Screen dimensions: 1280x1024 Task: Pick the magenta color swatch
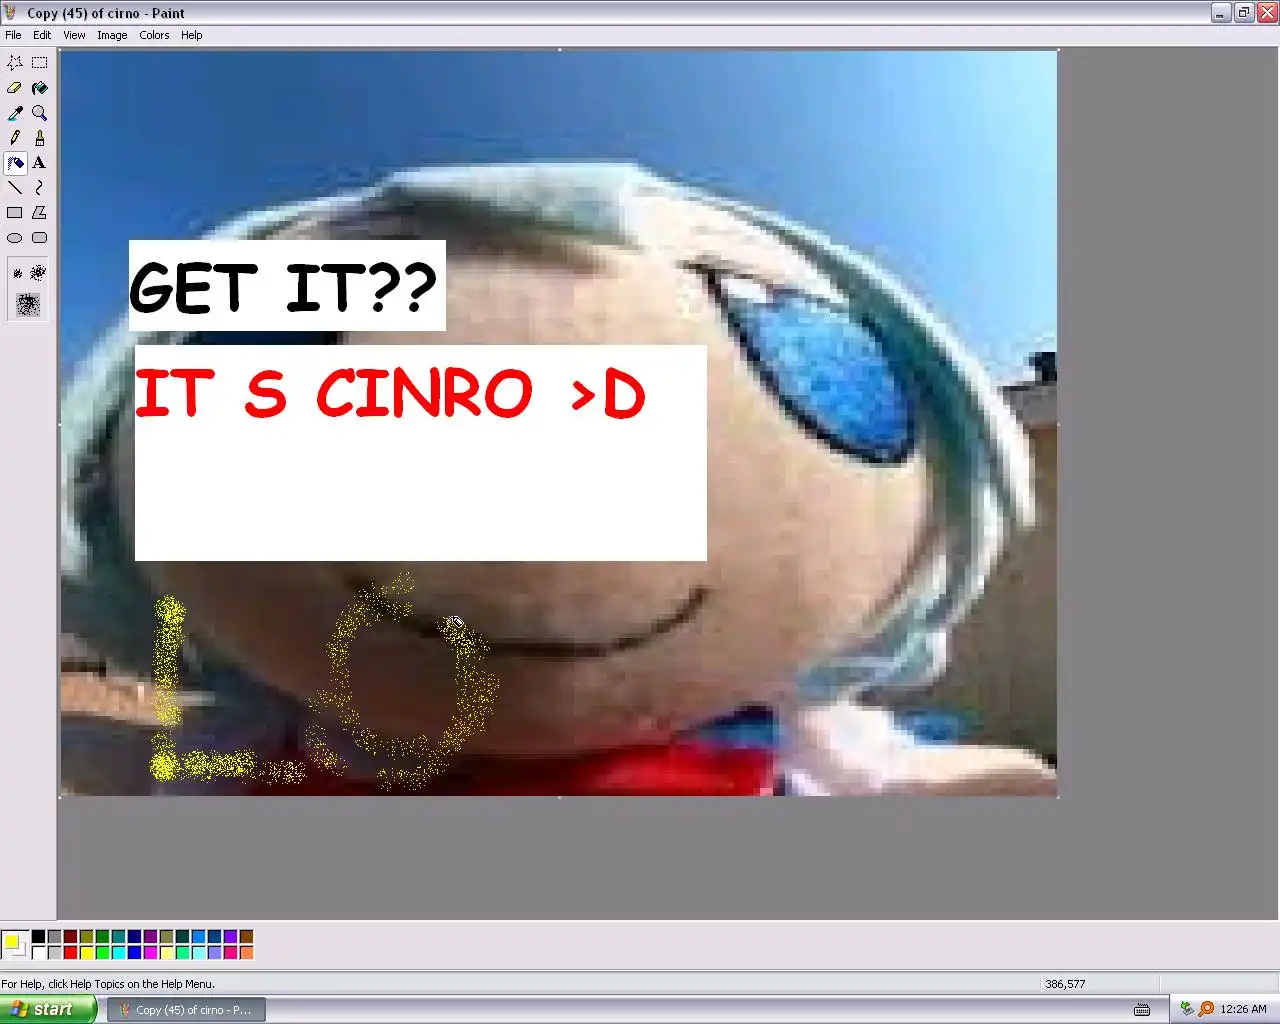point(150,953)
